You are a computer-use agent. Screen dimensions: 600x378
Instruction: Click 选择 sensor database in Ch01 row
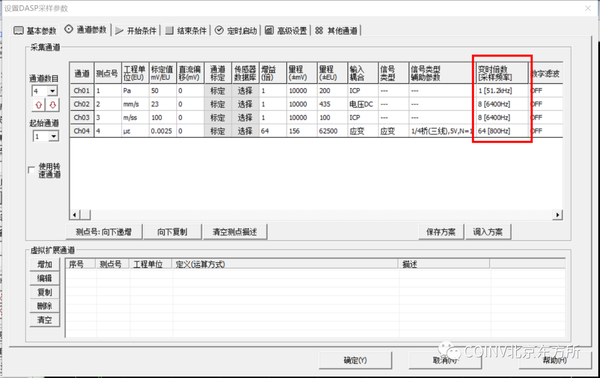pos(245,91)
